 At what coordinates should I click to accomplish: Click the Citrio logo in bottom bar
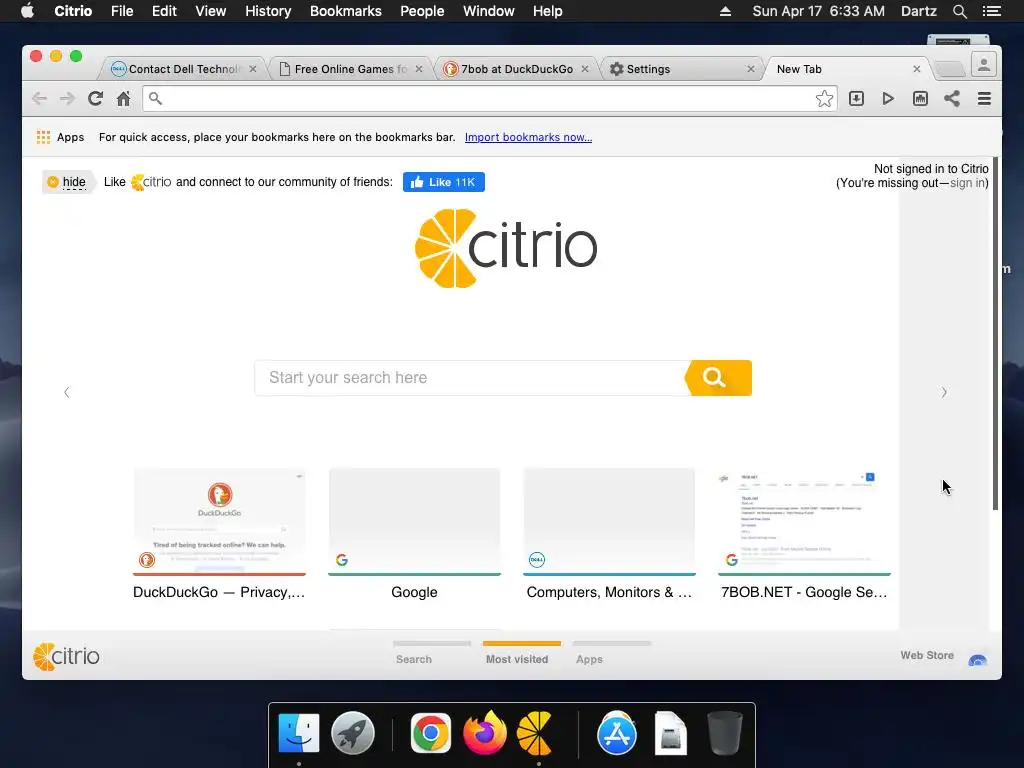coord(66,656)
